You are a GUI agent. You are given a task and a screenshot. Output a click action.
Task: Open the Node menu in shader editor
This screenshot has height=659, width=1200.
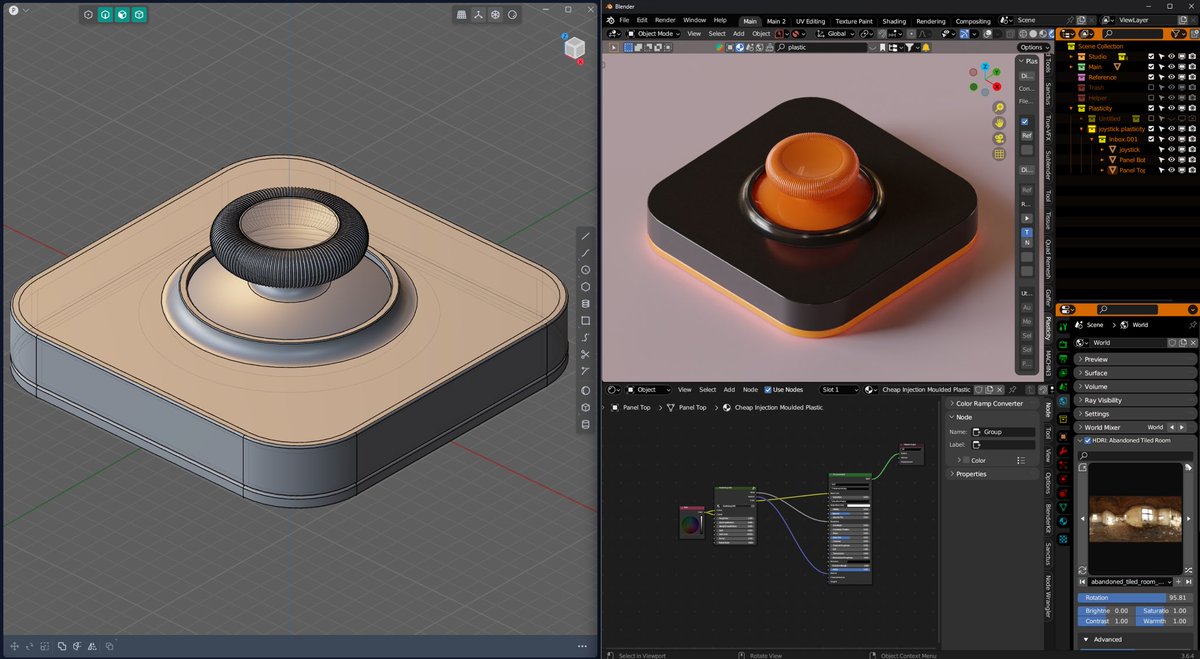pyautogui.click(x=750, y=389)
